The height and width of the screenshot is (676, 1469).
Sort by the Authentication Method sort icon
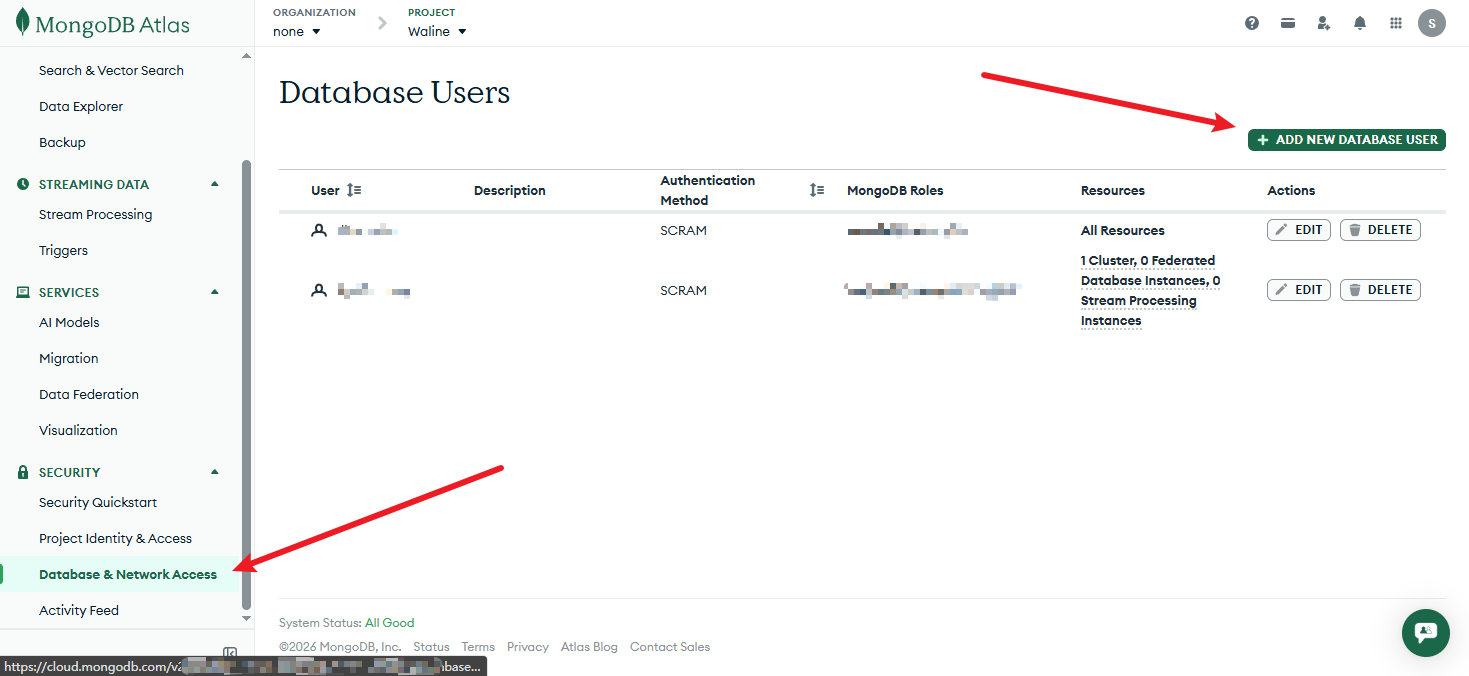click(x=817, y=190)
